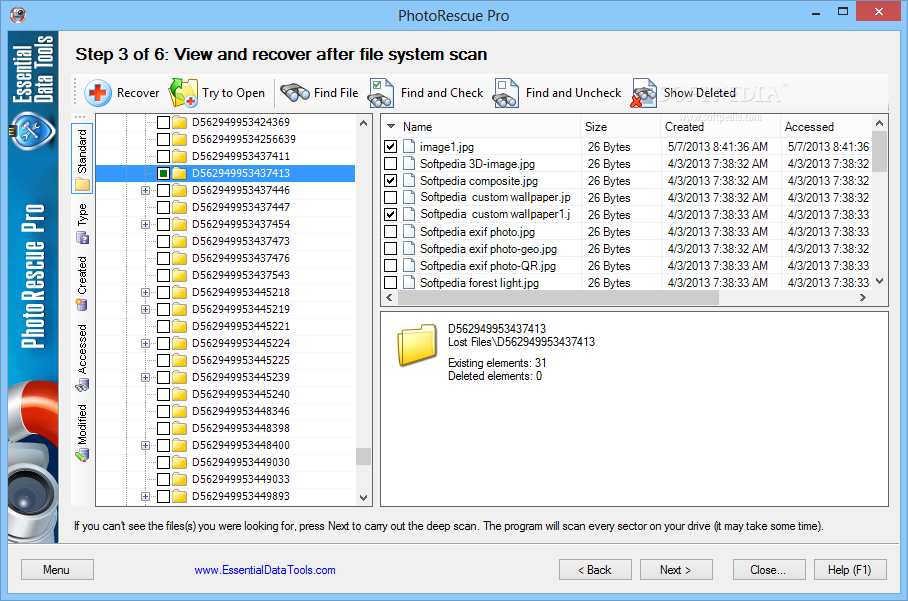
Task: Click the Recover red cross icon
Action: pos(98,93)
